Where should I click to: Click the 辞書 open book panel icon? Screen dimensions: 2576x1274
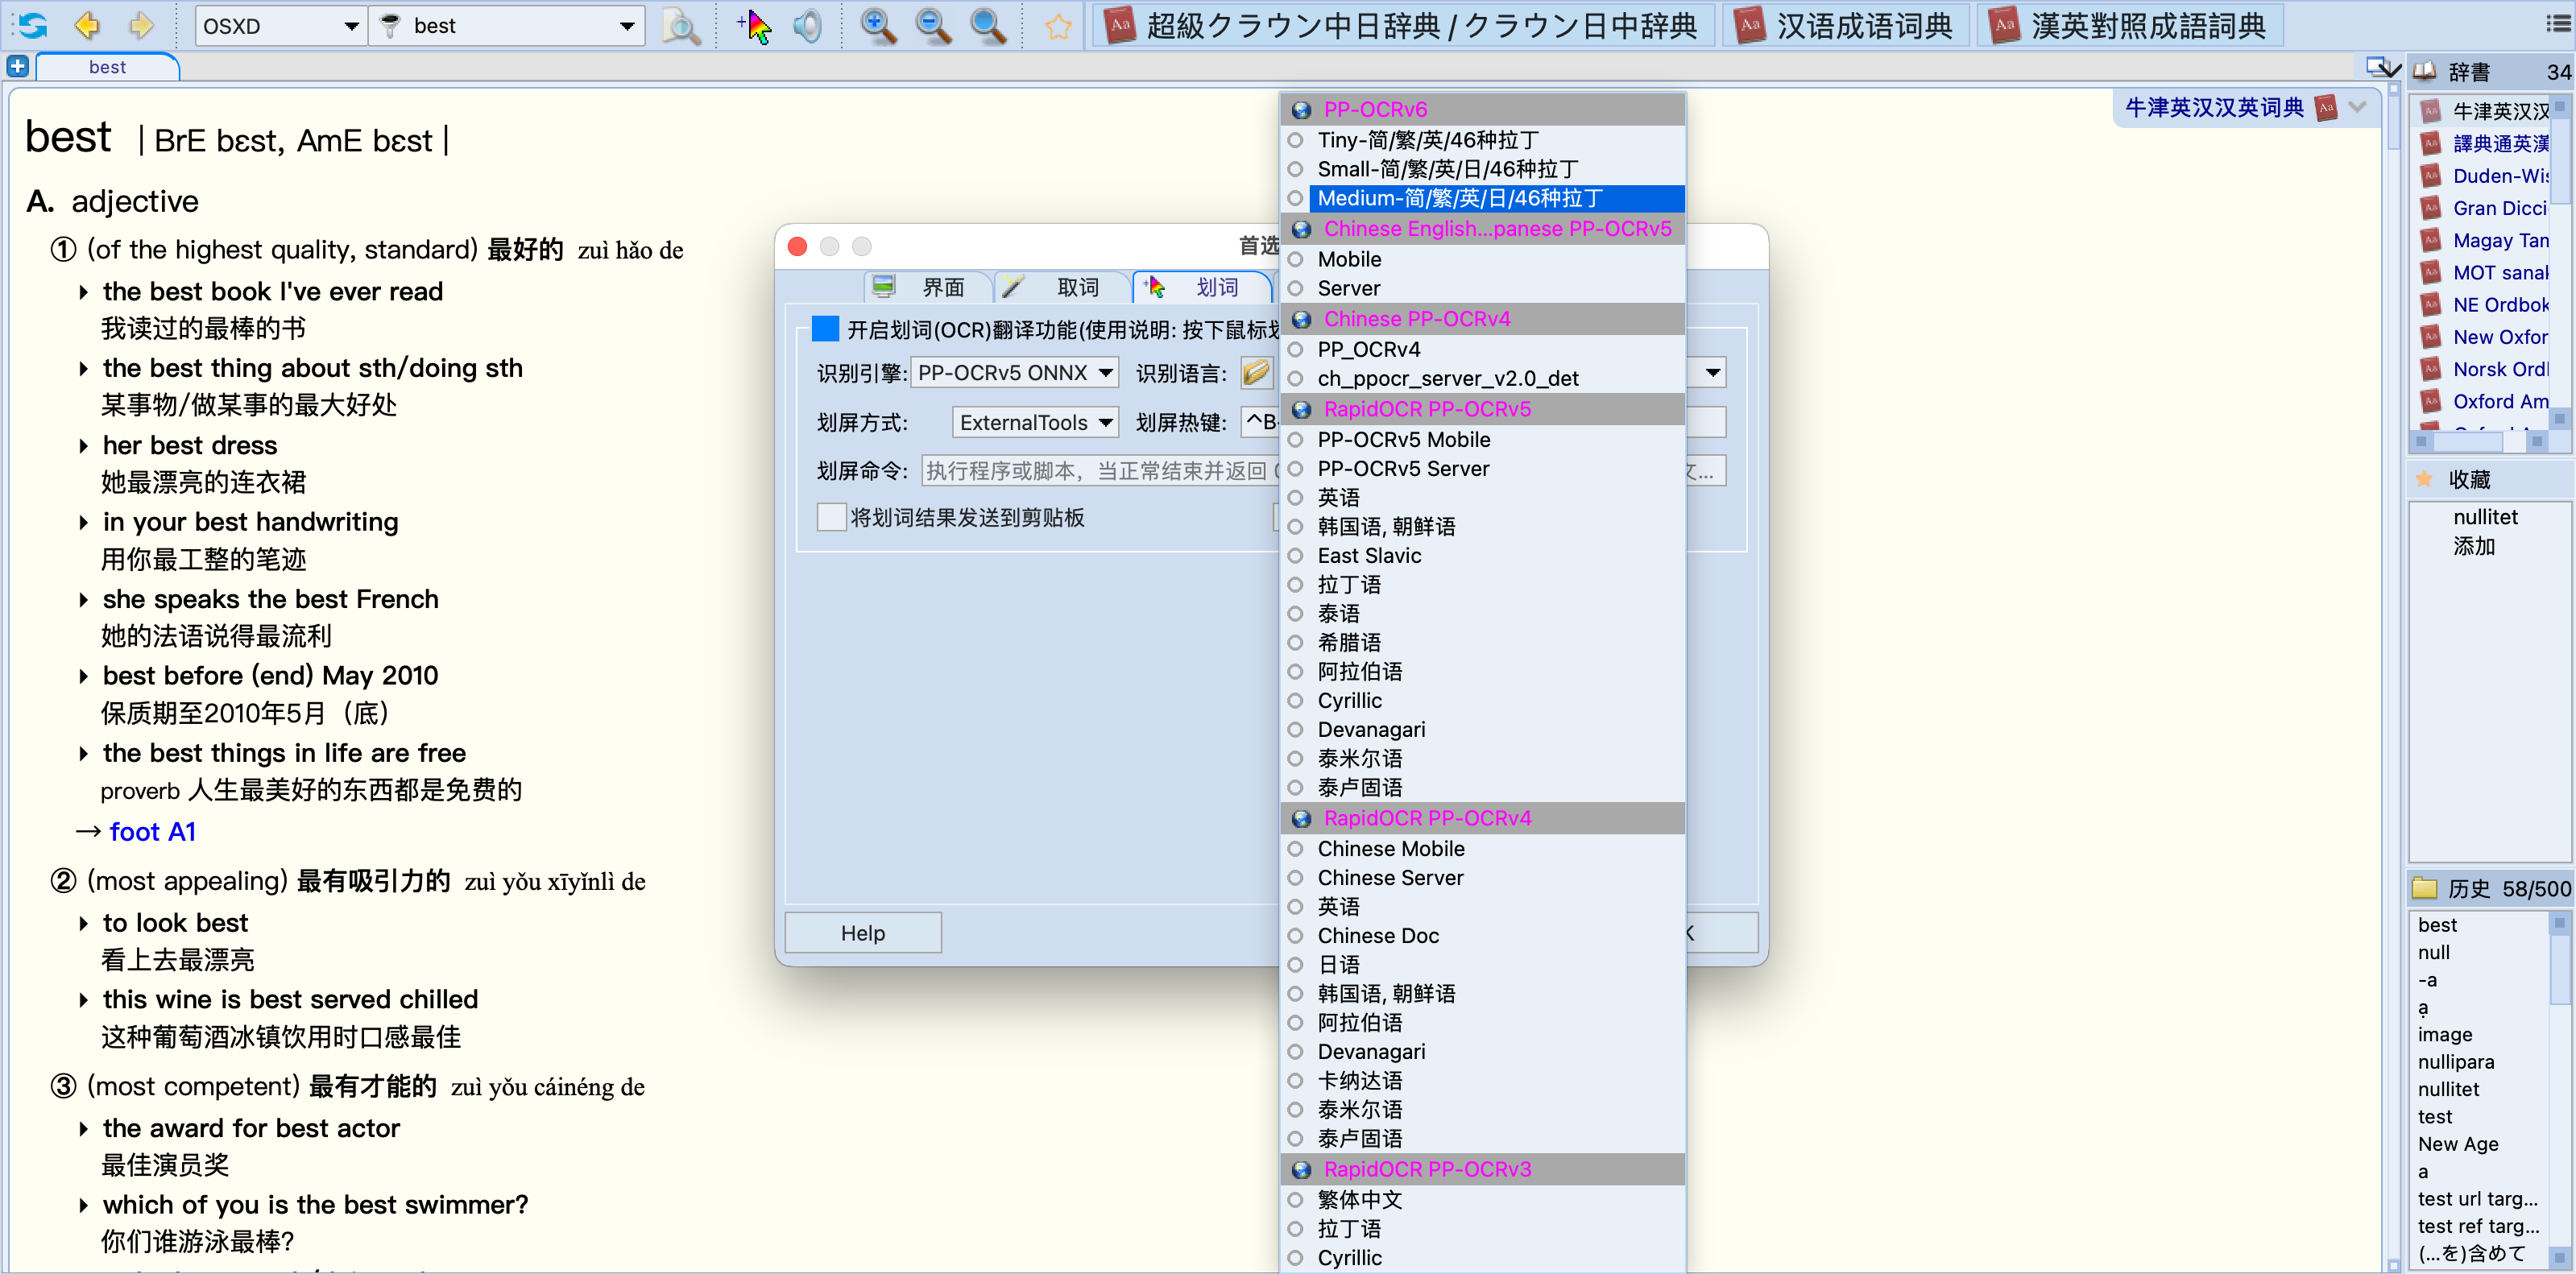(2425, 71)
